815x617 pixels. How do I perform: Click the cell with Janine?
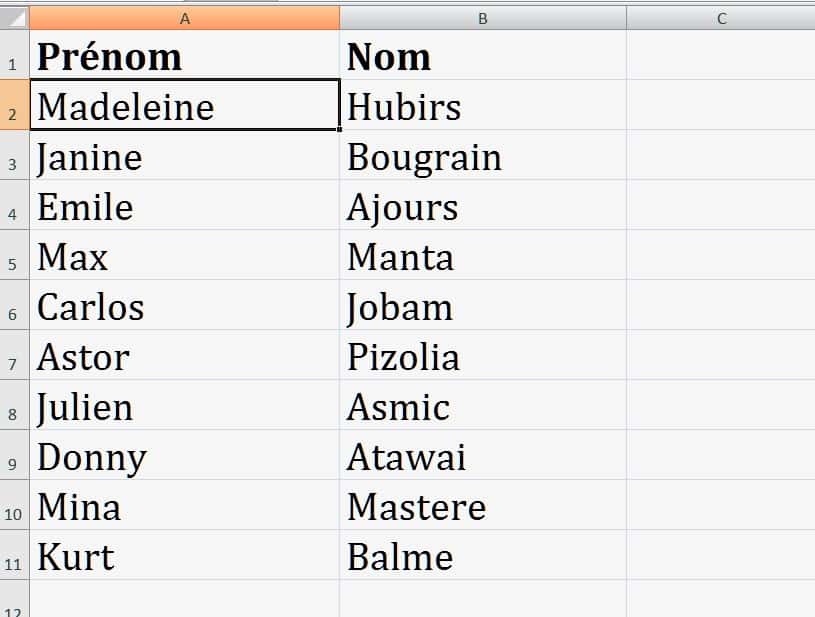tap(185, 157)
